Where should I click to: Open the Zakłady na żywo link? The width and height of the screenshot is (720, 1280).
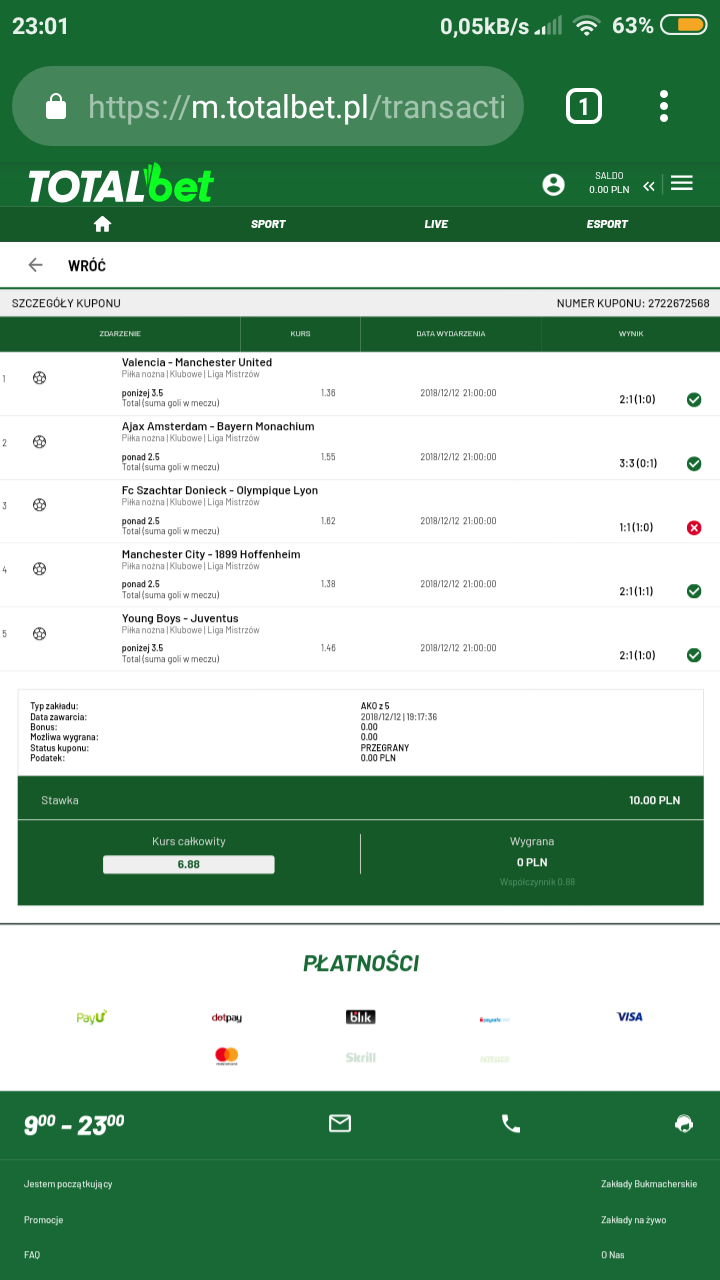click(634, 1220)
